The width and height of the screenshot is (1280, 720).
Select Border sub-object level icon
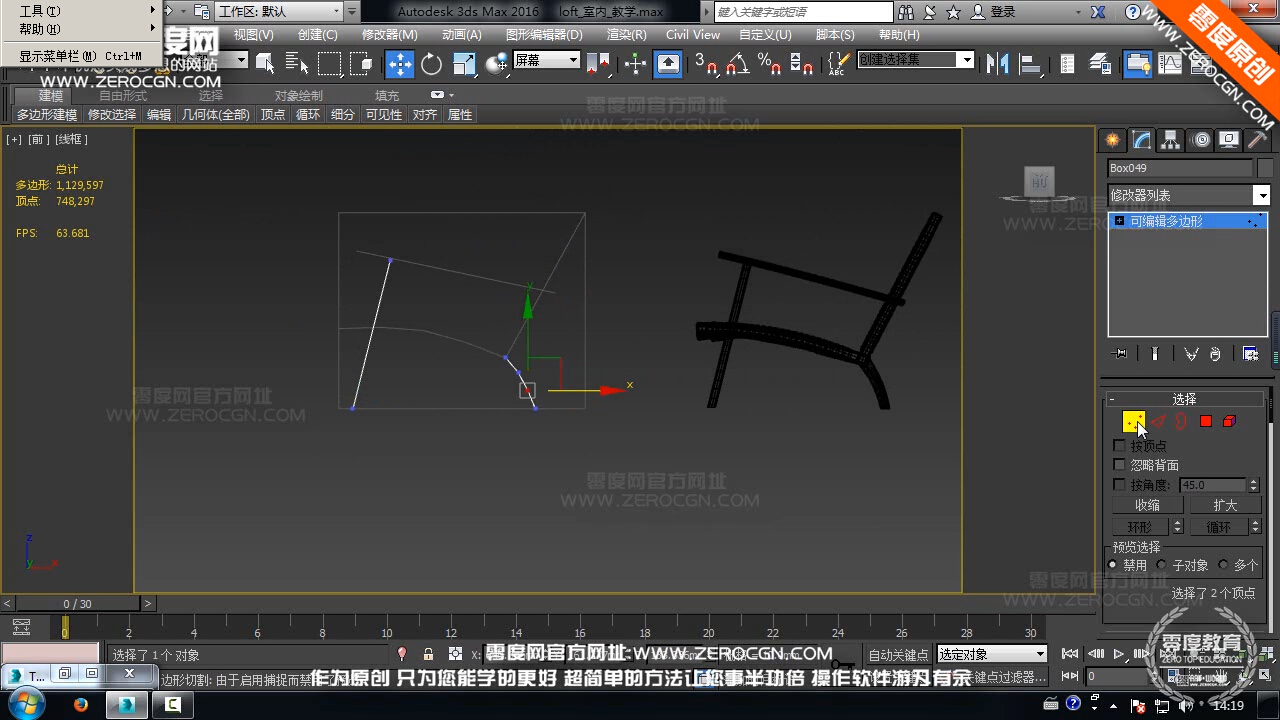(x=1181, y=421)
